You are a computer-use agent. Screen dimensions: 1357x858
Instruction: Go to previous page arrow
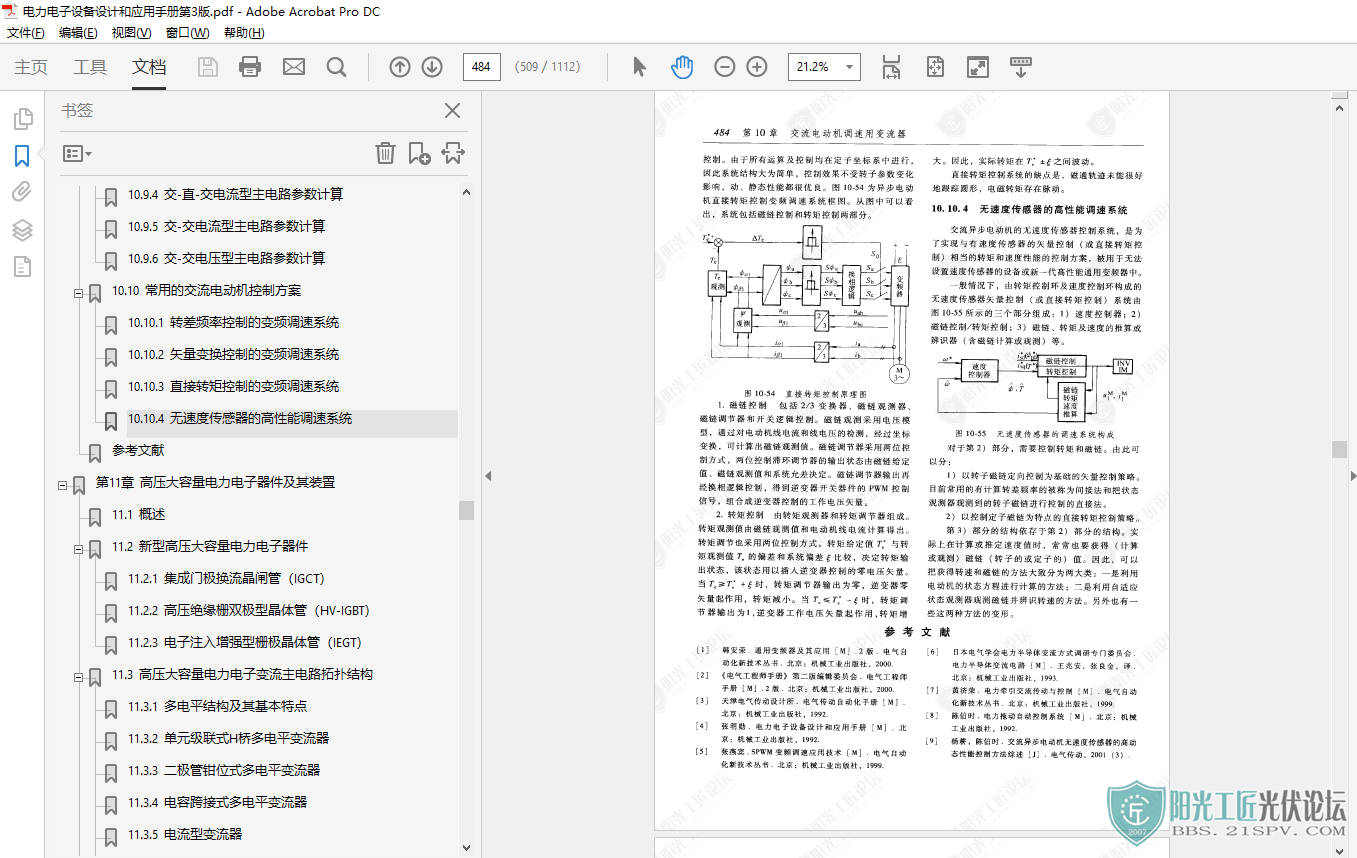400,67
